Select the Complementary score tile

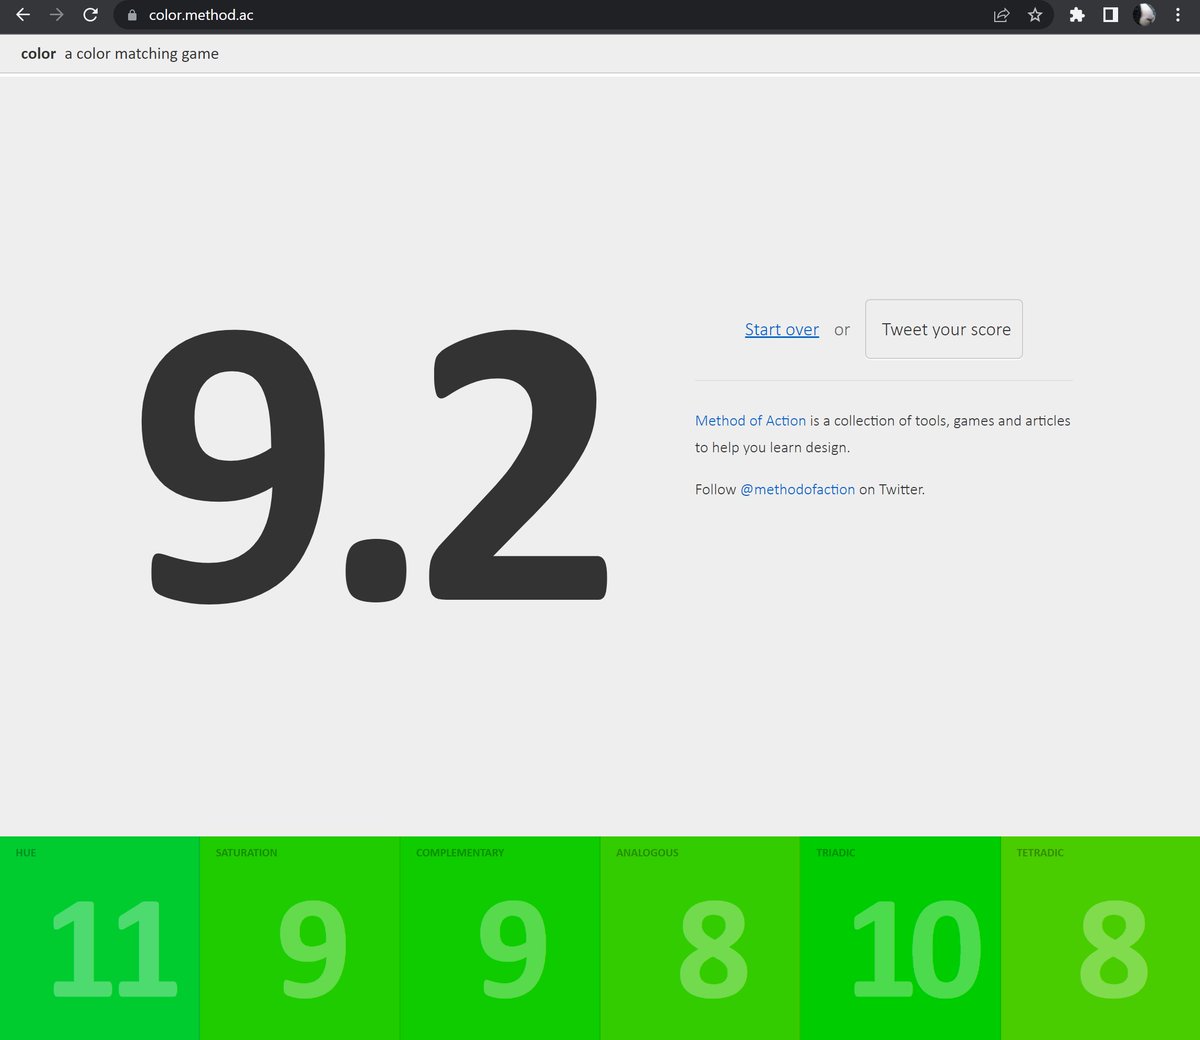[x=500, y=938]
